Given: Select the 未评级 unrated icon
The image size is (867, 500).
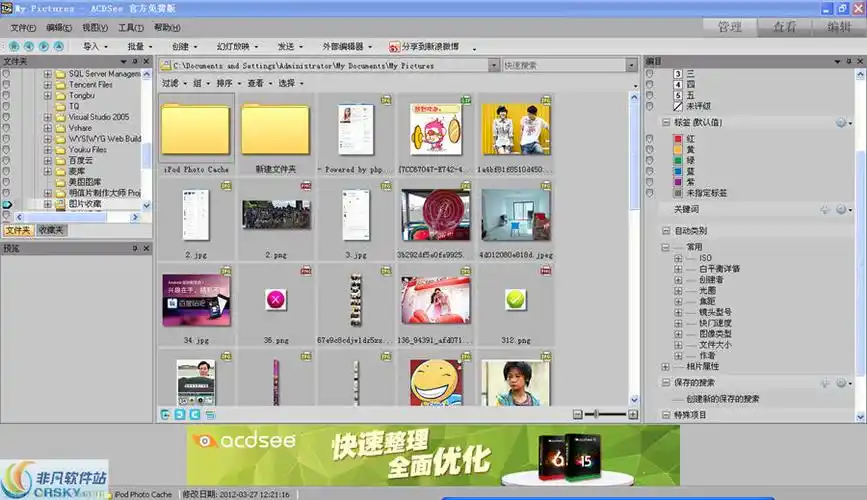Looking at the screenshot, I should click(x=678, y=106).
